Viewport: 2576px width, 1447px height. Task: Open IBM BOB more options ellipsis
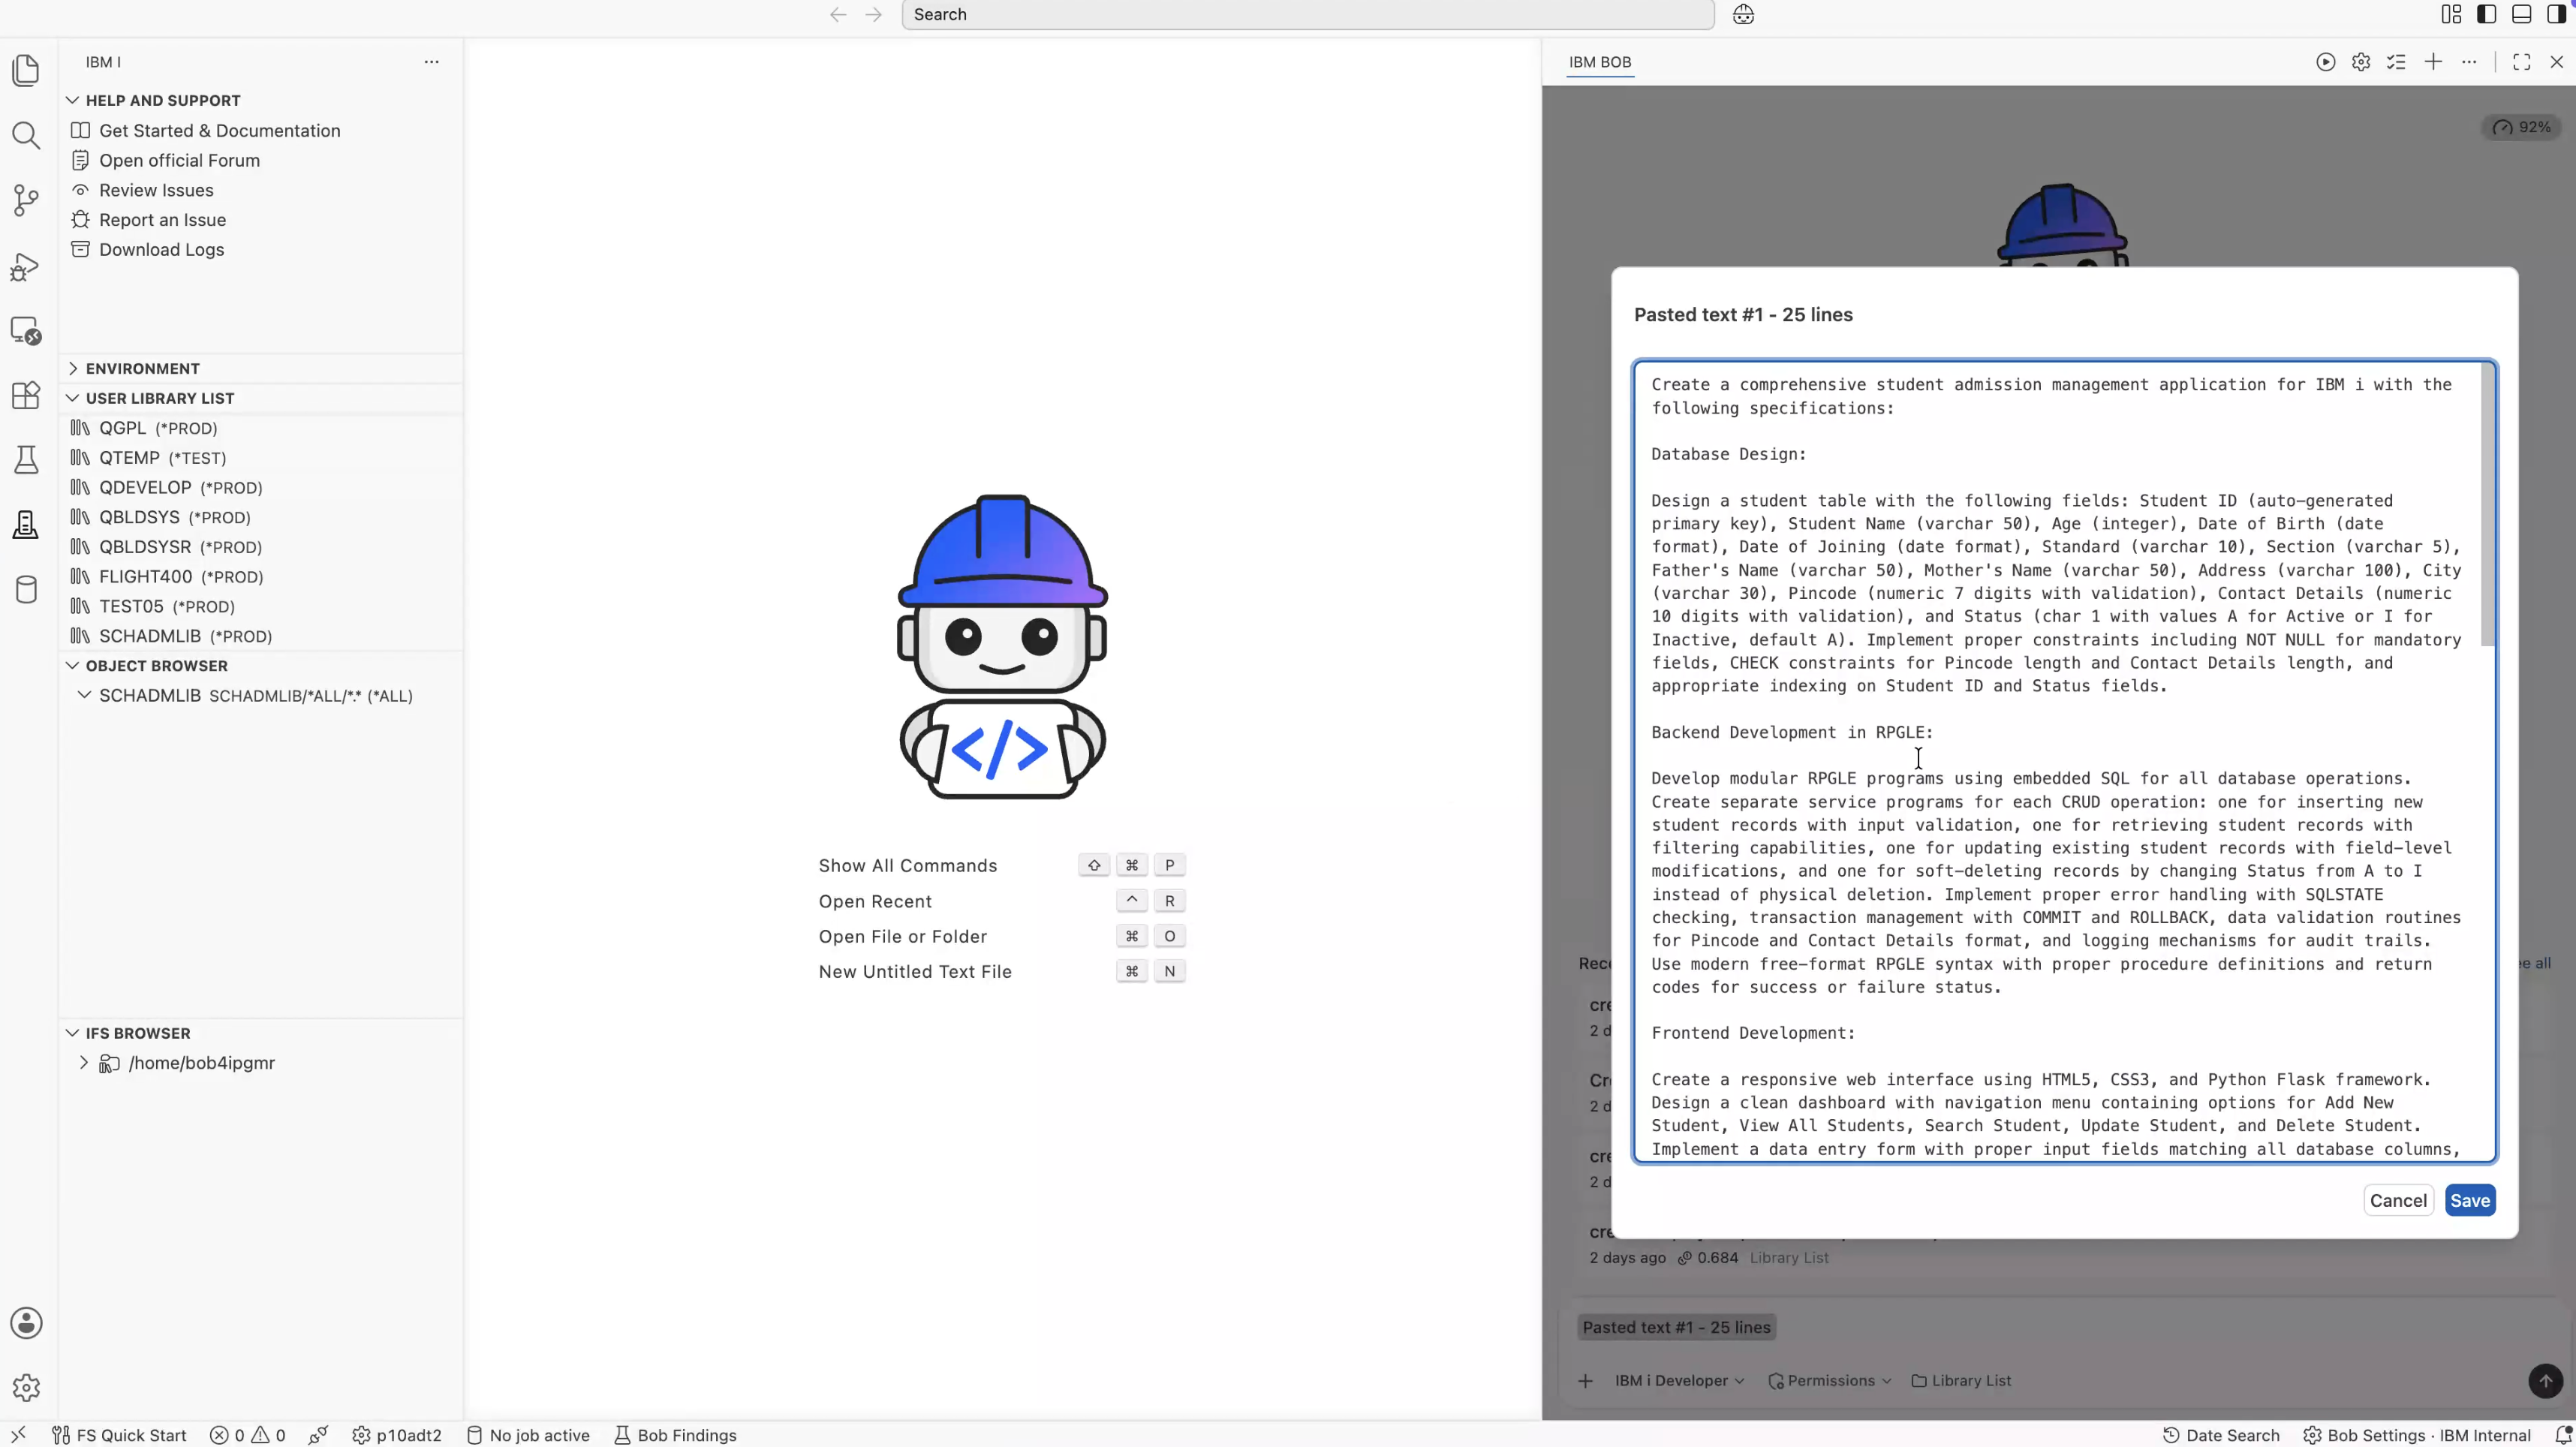coord(2469,62)
